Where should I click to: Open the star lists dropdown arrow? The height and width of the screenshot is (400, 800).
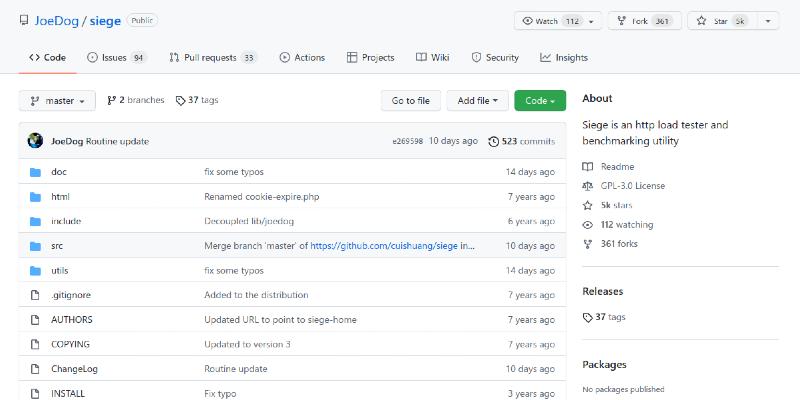coord(769,21)
